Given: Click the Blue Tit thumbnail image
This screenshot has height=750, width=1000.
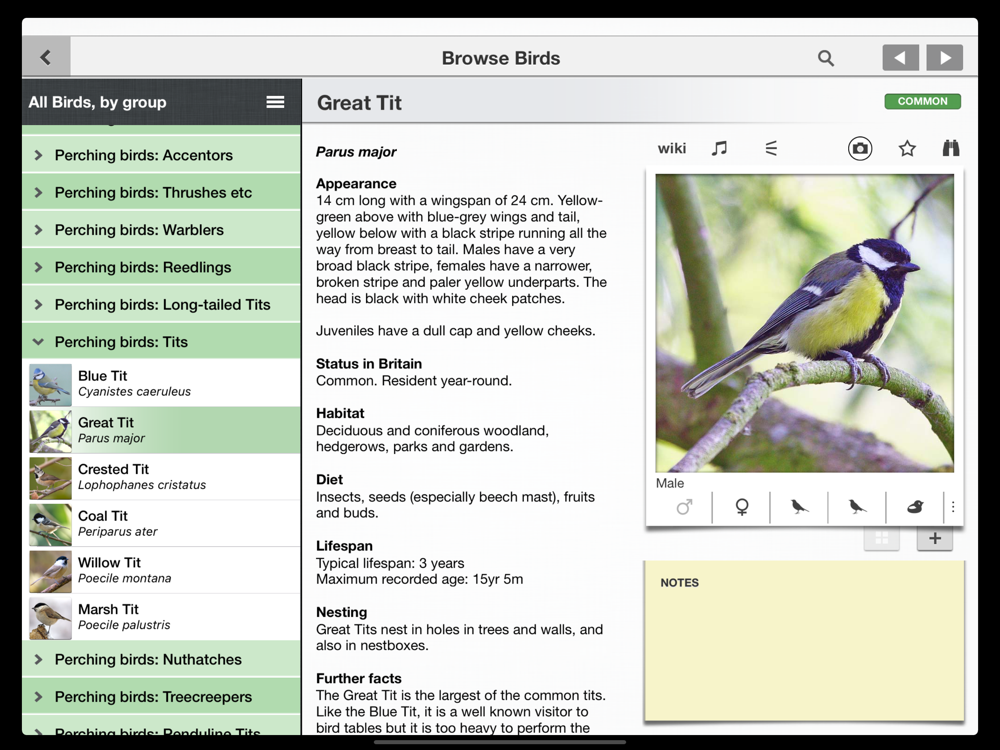Looking at the screenshot, I should click(x=50, y=385).
